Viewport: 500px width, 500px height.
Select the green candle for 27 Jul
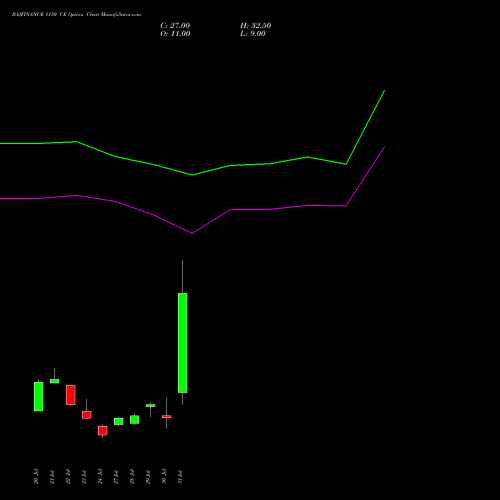click(x=119, y=421)
